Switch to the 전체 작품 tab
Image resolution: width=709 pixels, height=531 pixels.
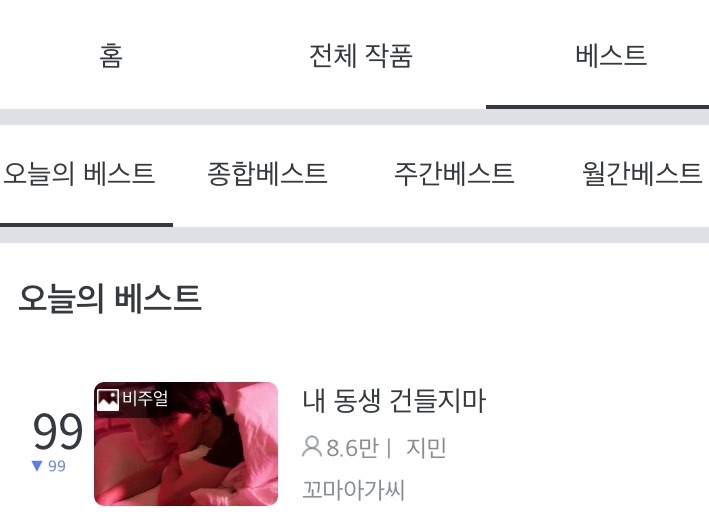pyautogui.click(x=360, y=56)
